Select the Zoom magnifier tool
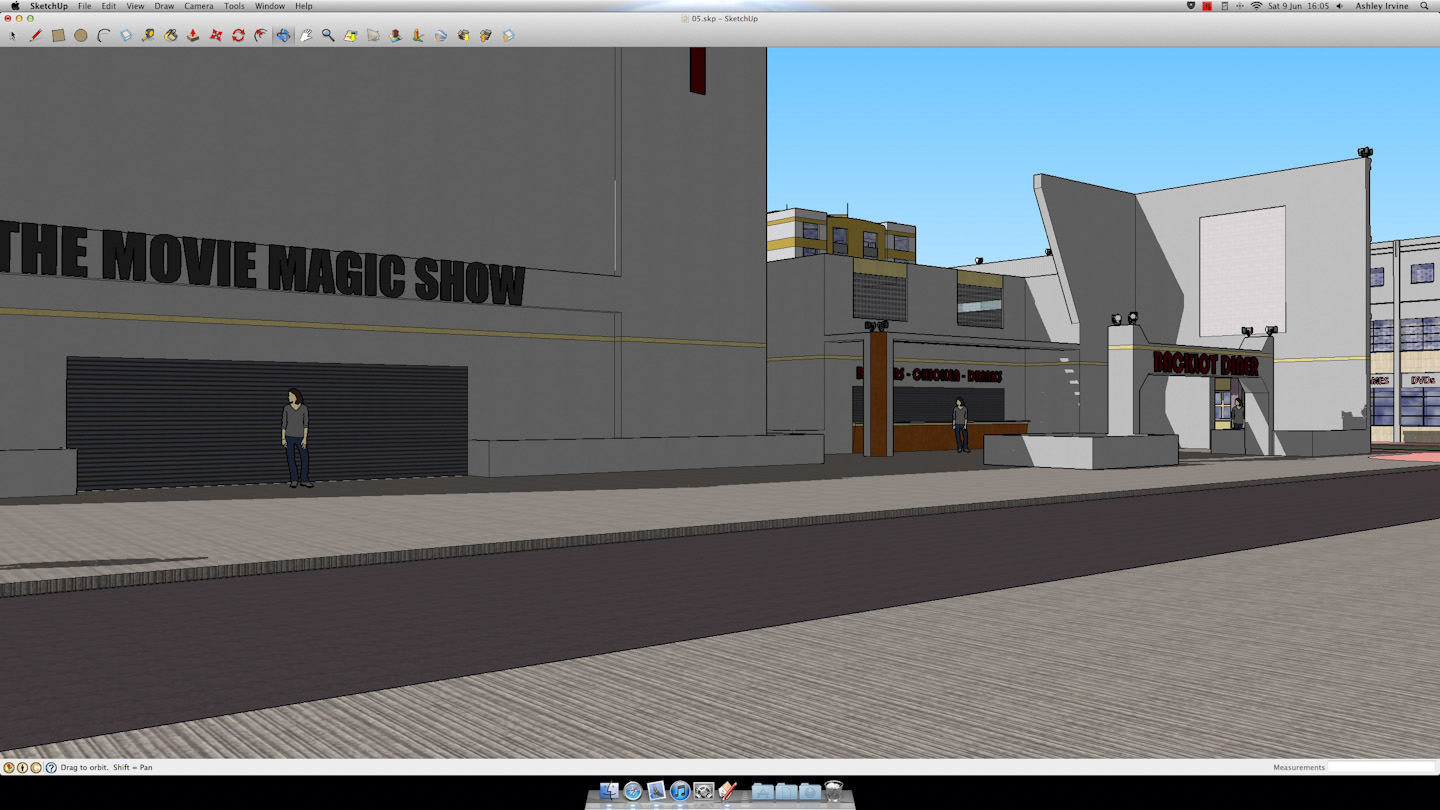The width and height of the screenshot is (1440, 810). point(328,35)
